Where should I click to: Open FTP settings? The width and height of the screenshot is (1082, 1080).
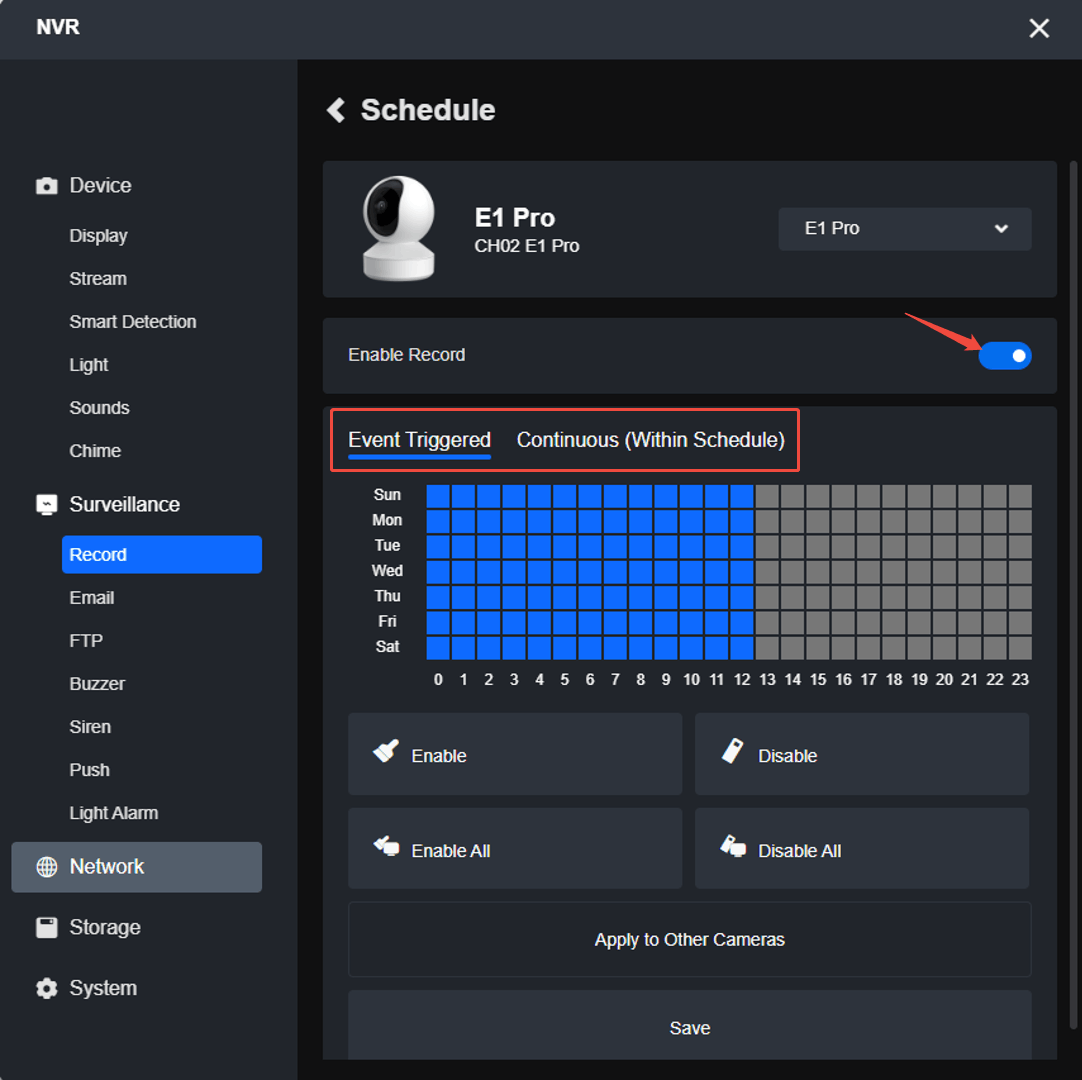[x=86, y=640]
